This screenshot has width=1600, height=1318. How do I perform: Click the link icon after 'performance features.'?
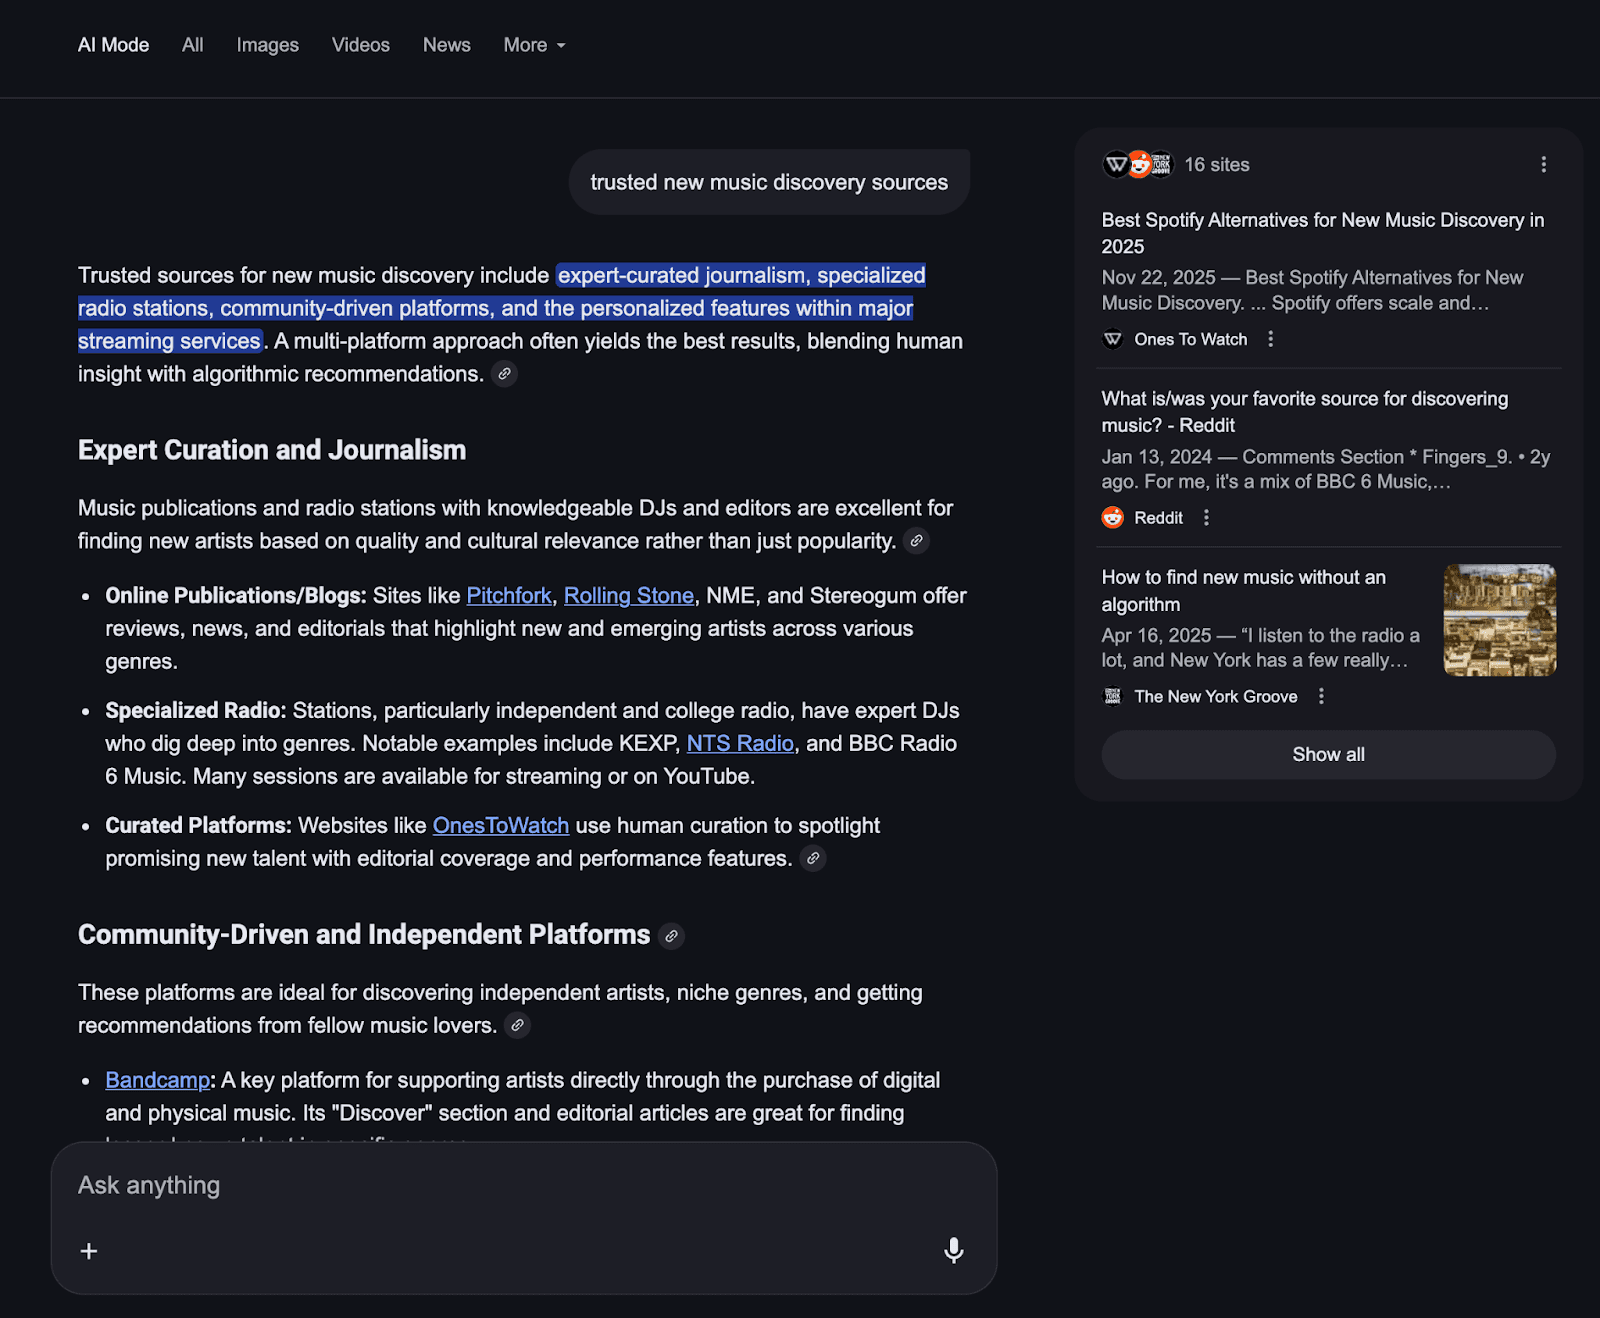tap(813, 859)
